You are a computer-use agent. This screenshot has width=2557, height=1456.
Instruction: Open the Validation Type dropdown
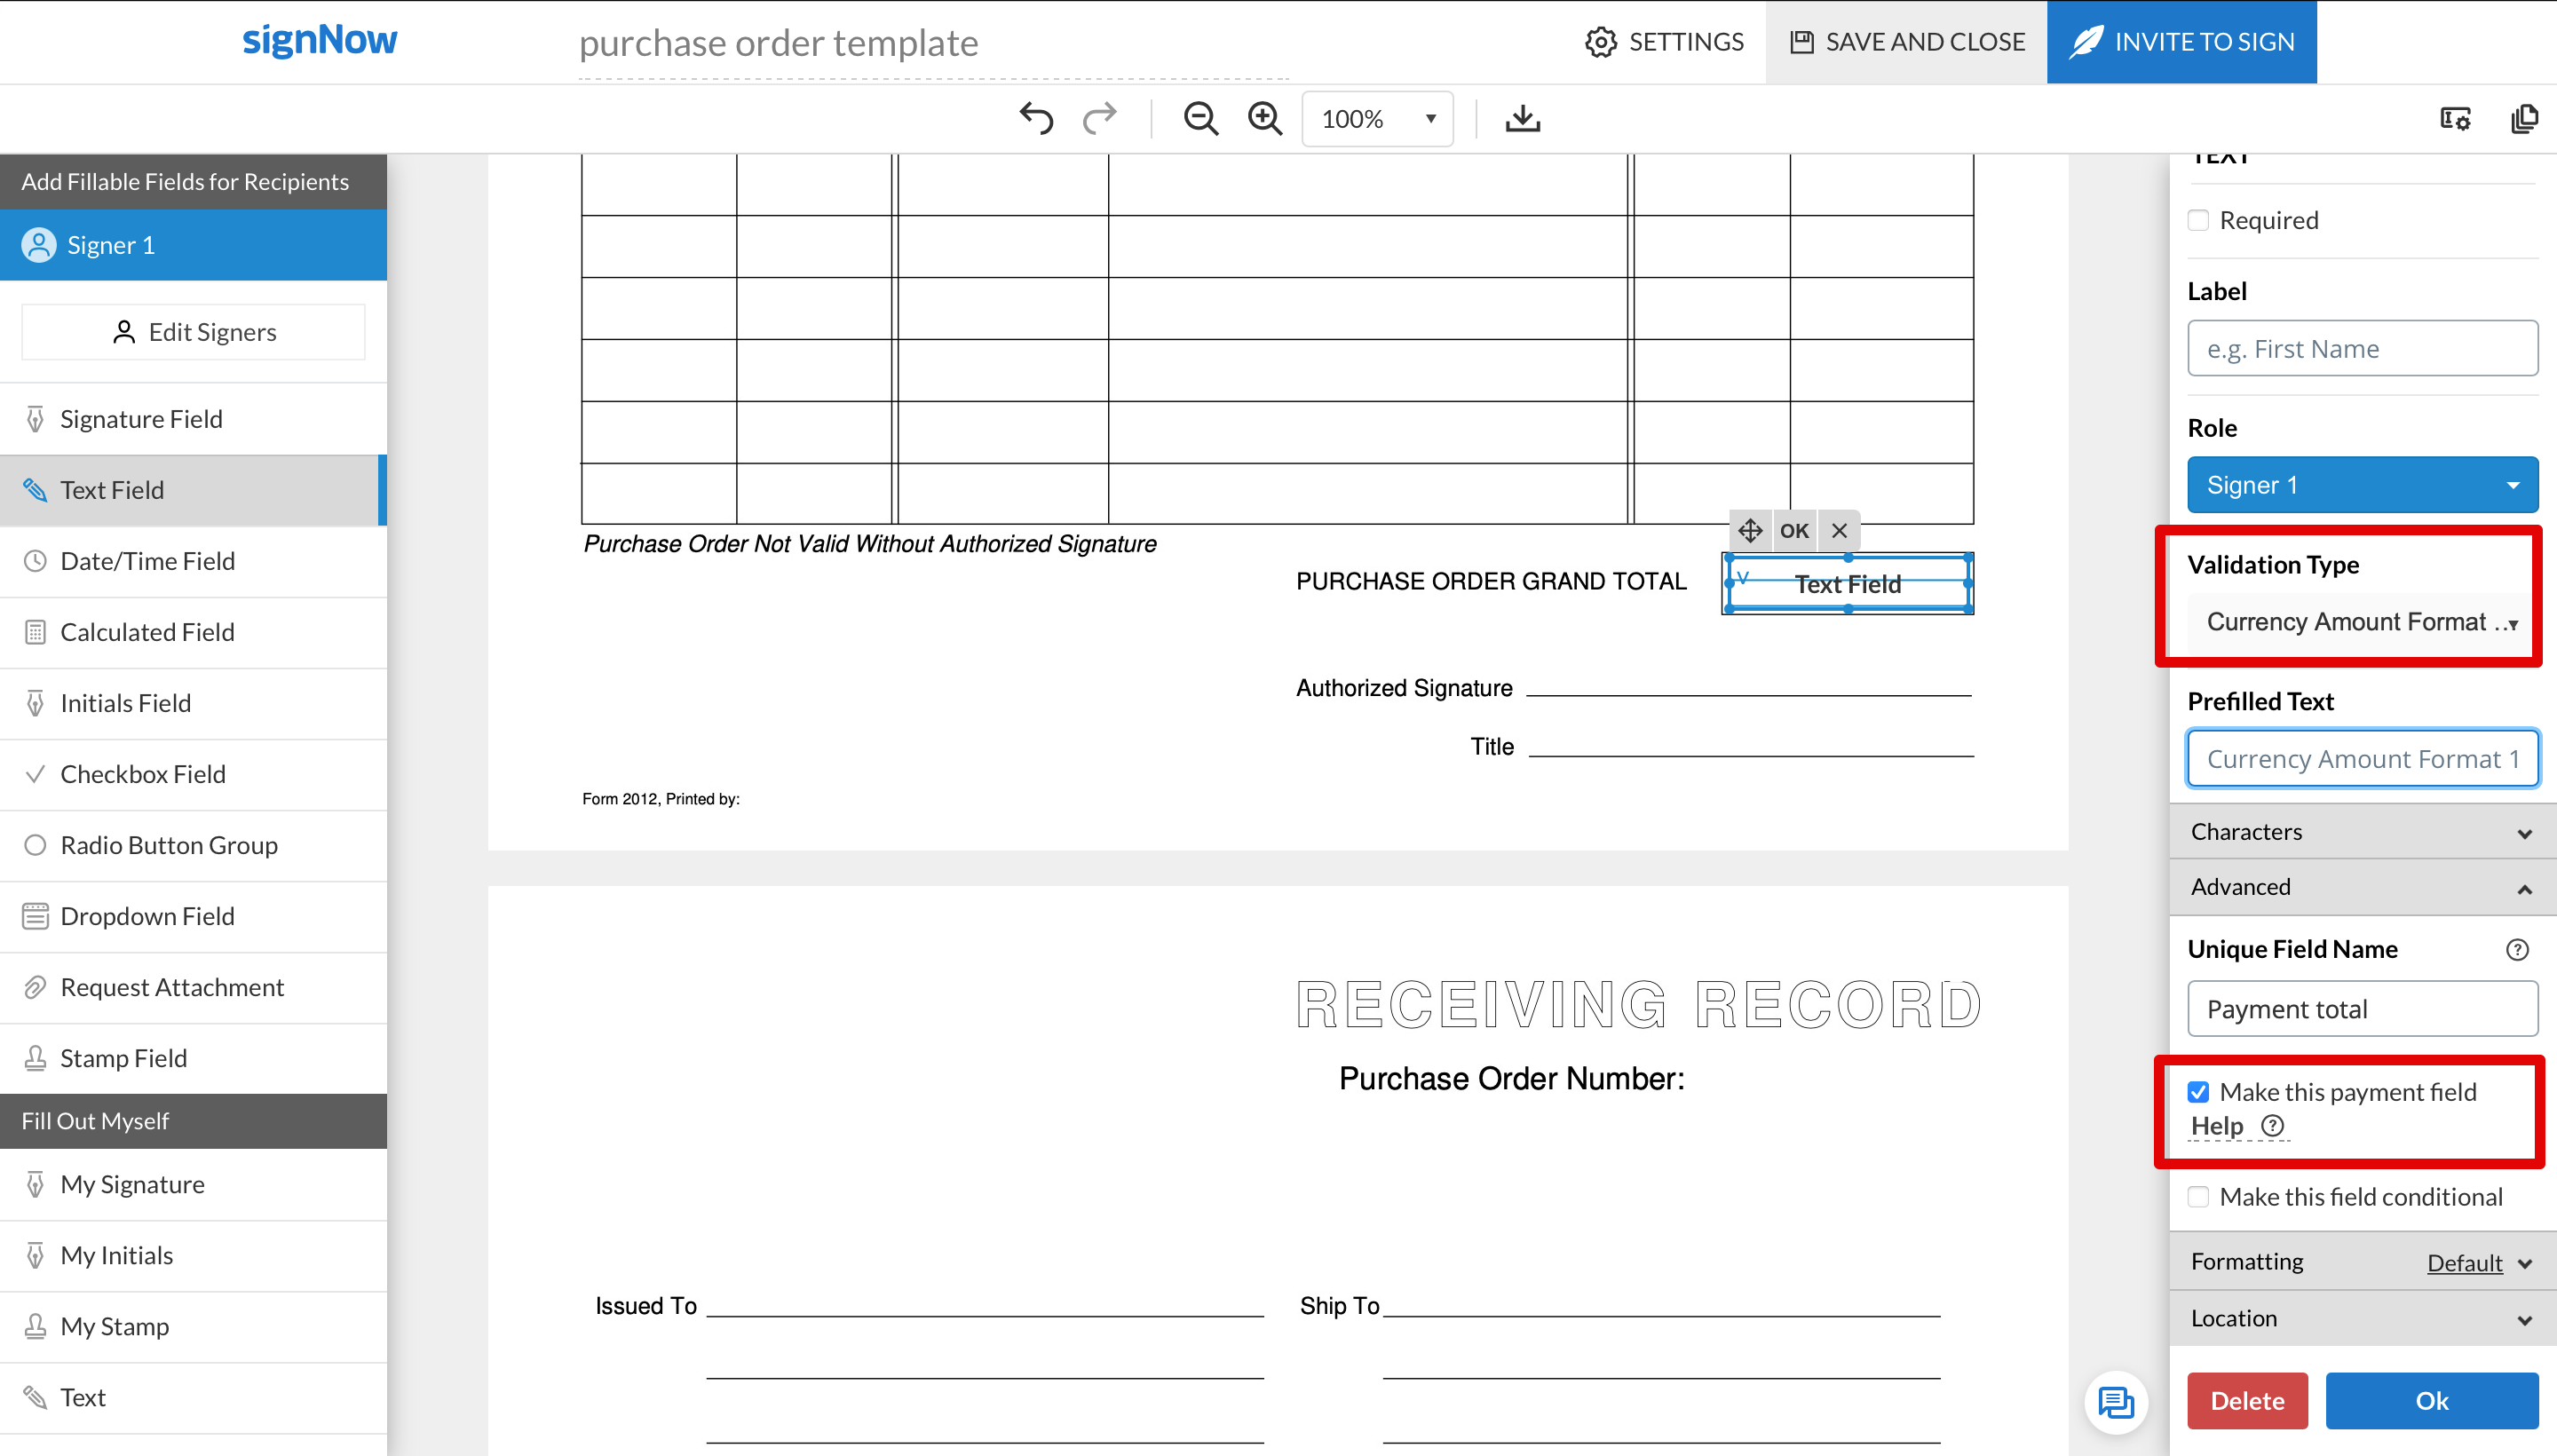[x=2360, y=622]
